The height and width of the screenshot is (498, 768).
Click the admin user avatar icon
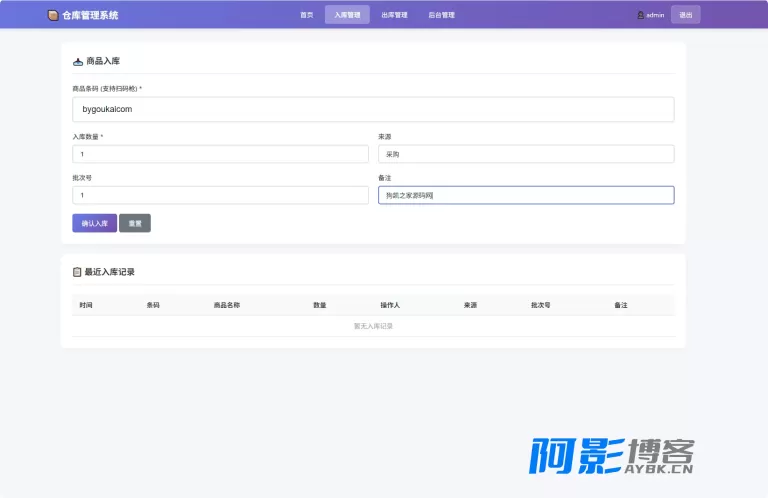point(640,15)
